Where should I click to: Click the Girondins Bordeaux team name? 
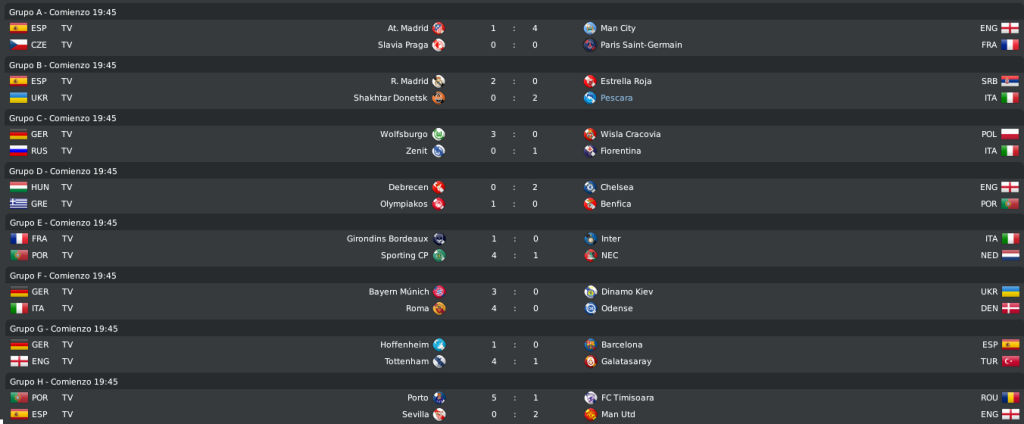(x=387, y=238)
